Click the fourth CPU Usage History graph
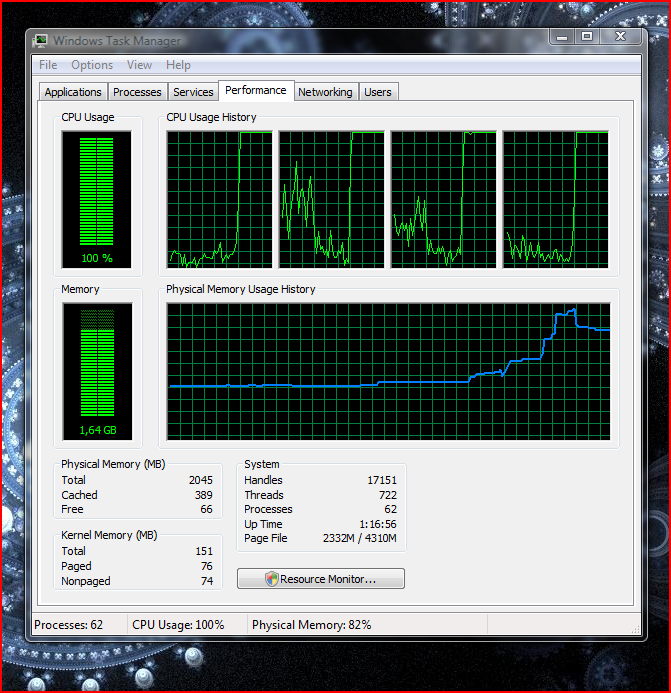 [x=555, y=199]
